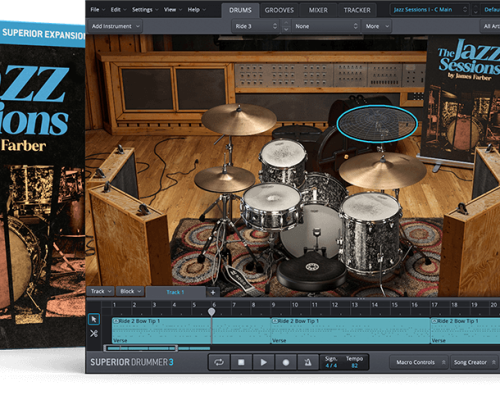Click the Superior Drummer 3 logo
The width and height of the screenshot is (500, 400).
tap(132, 362)
